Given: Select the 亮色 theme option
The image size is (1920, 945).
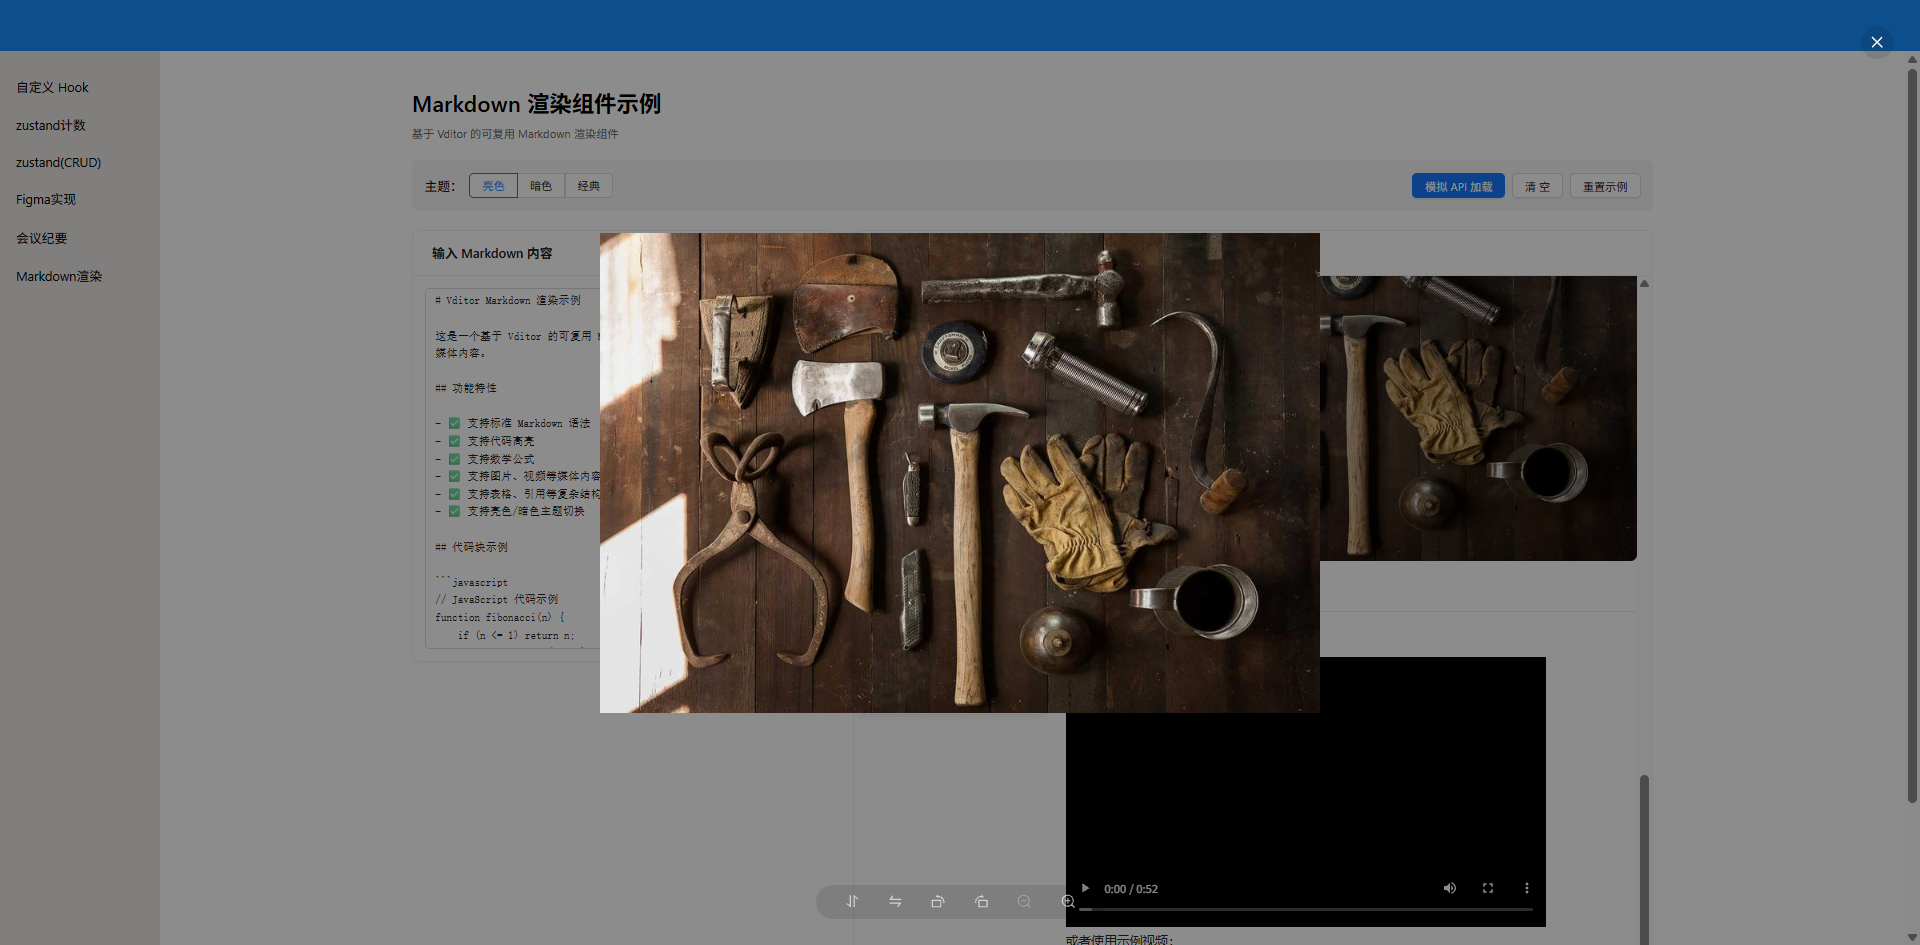Looking at the screenshot, I should [x=493, y=186].
